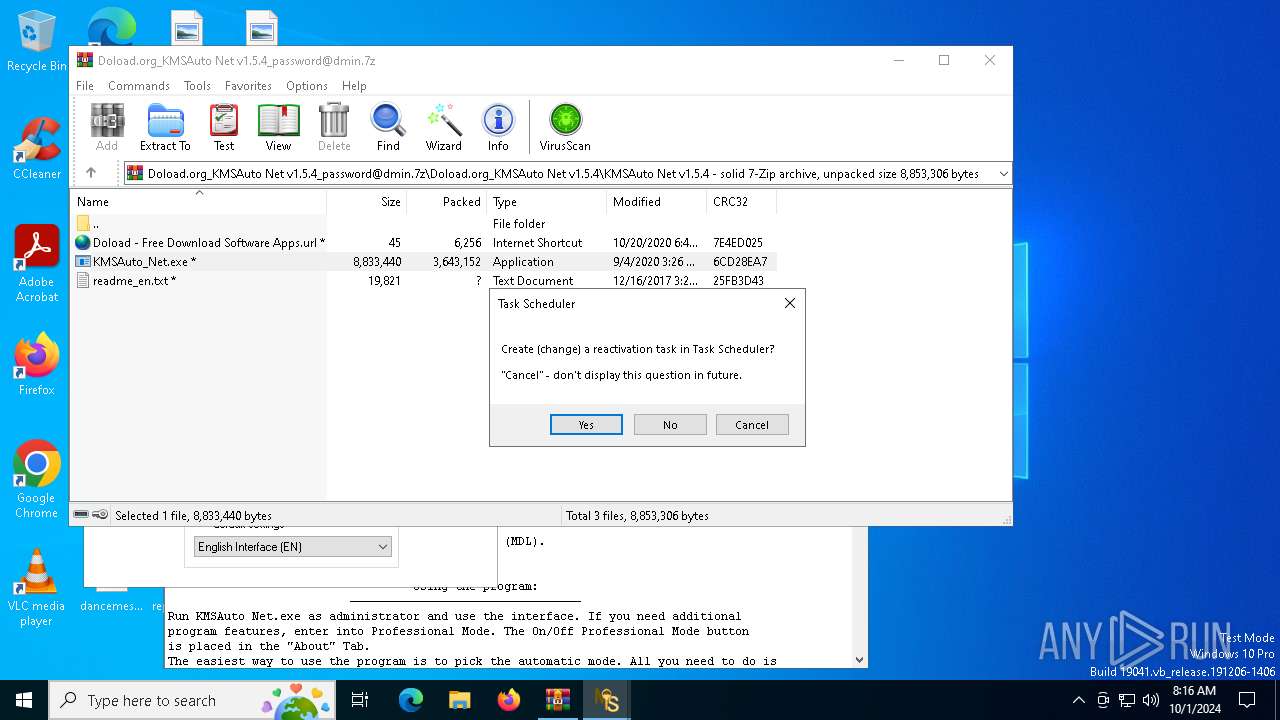Go up one folder level arrow
1280x720 pixels.
(x=91, y=173)
